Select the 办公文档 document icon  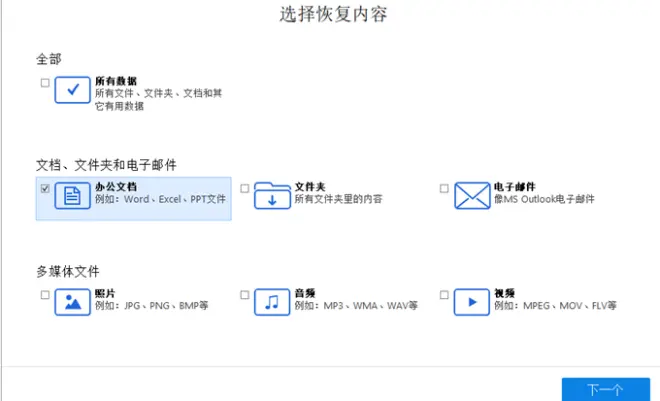click(72, 196)
